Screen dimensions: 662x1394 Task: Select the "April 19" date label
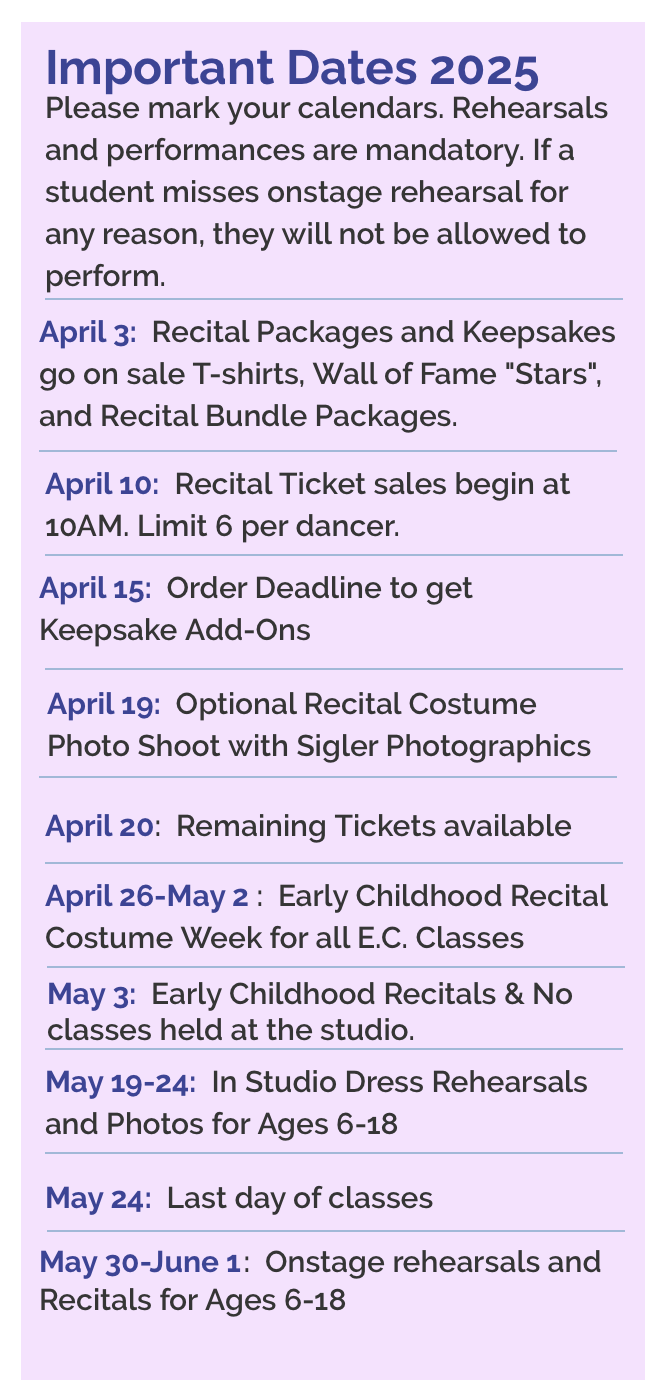pos(103,704)
